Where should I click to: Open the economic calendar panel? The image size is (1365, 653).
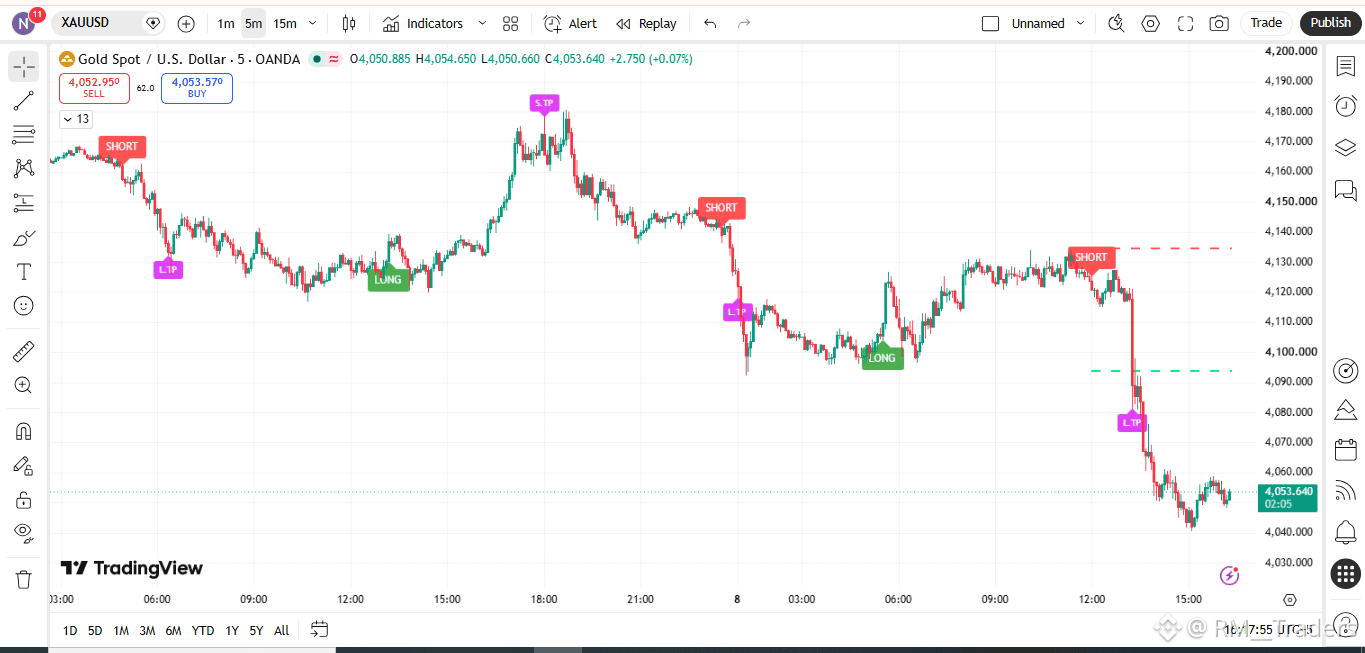[1345, 449]
